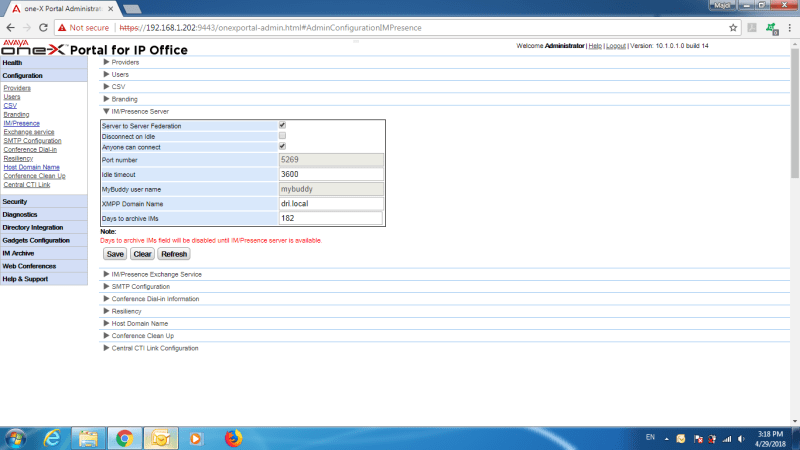Open the IM Archive menu
The width and height of the screenshot is (800, 450).
pos(43,254)
